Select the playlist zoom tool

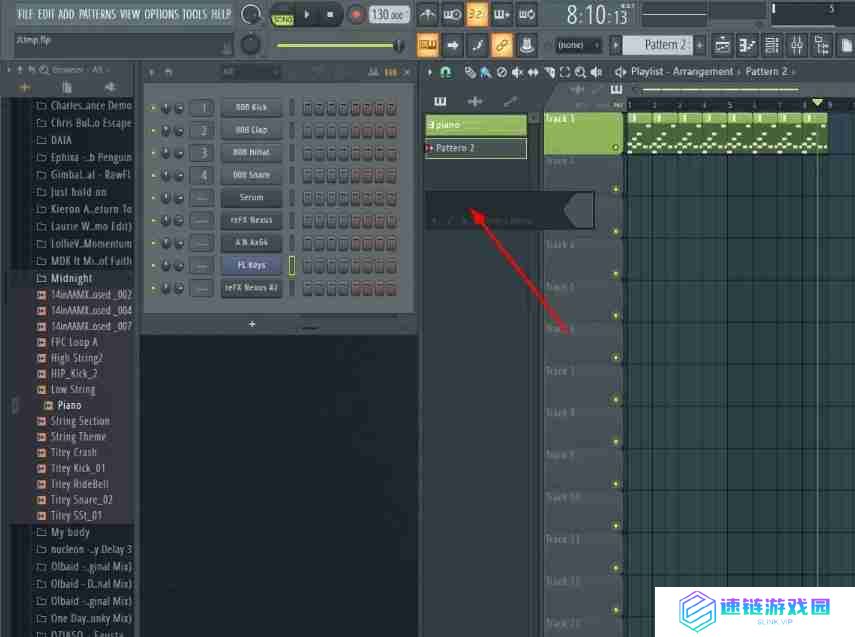tap(580, 71)
